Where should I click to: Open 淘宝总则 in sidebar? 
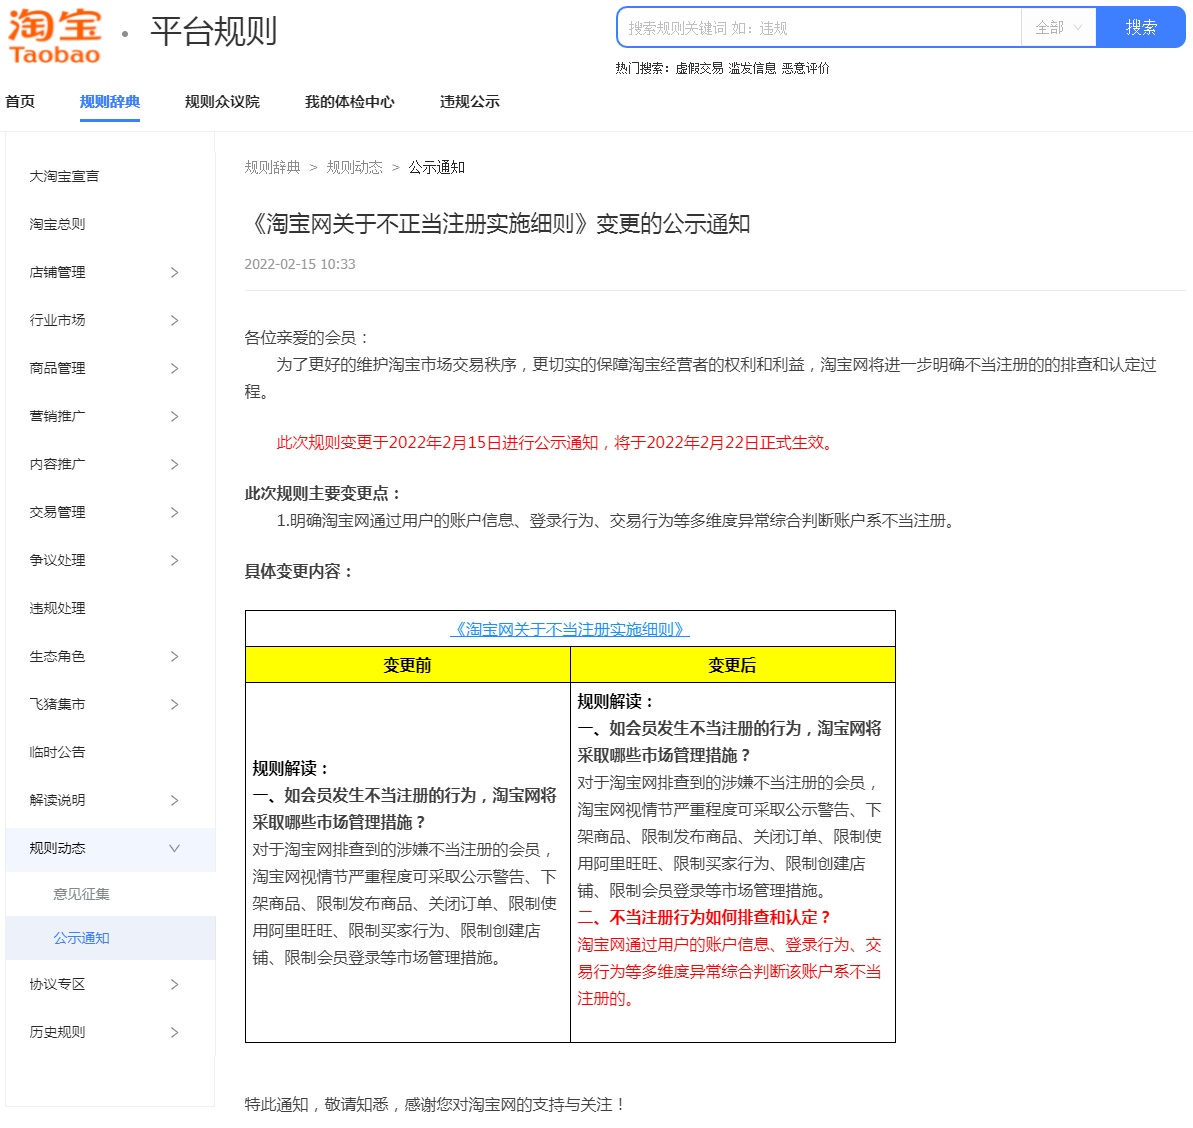tap(57, 224)
